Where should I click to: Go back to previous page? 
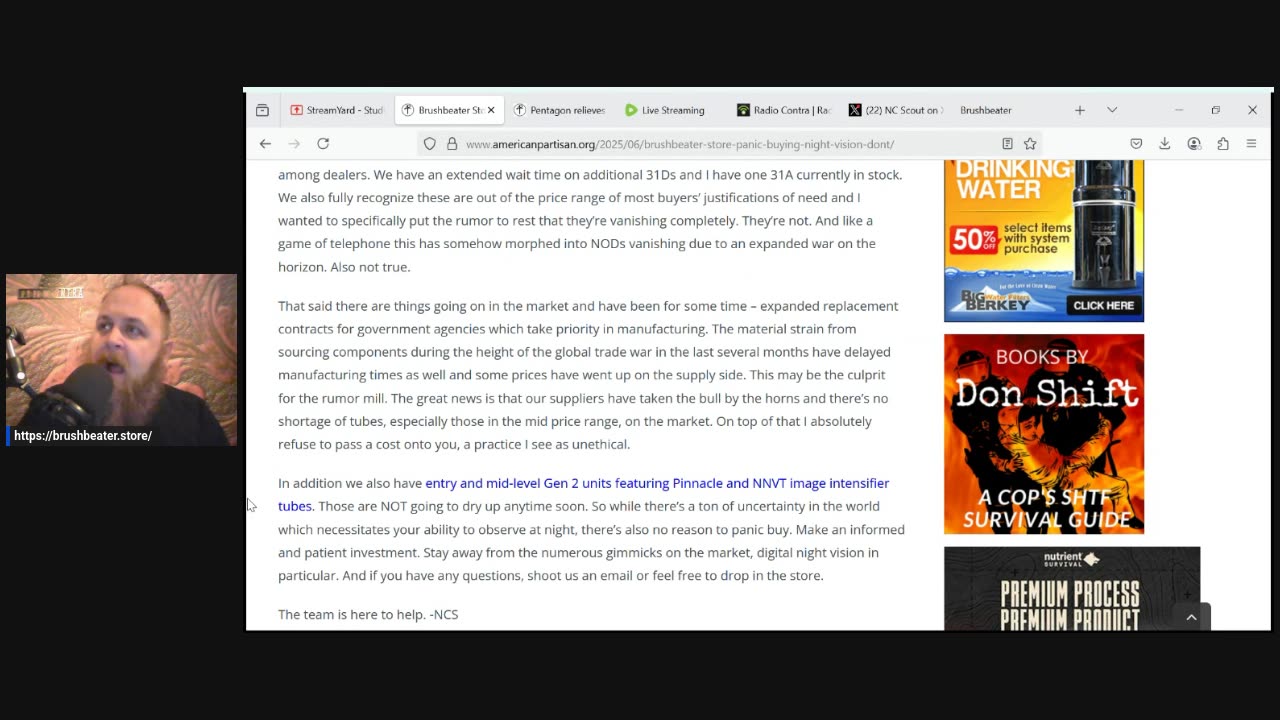pos(265,144)
